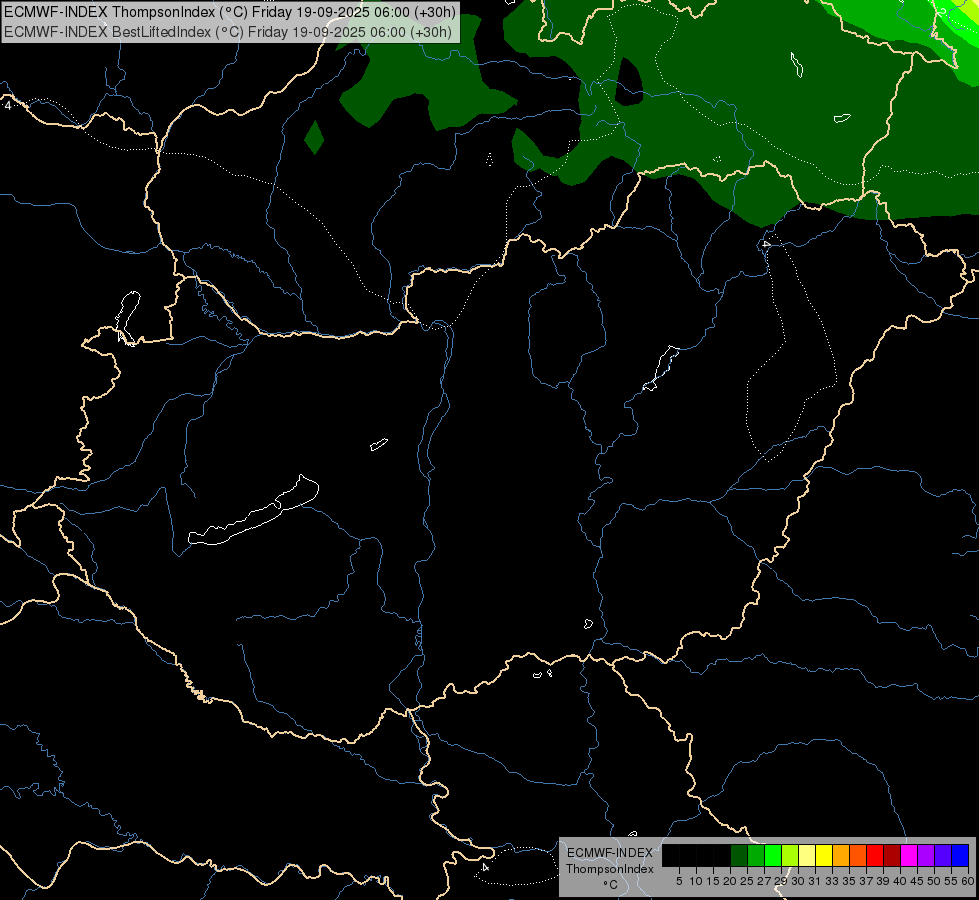Click legend tick value 15
The height and width of the screenshot is (900, 979).
[713, 881]
